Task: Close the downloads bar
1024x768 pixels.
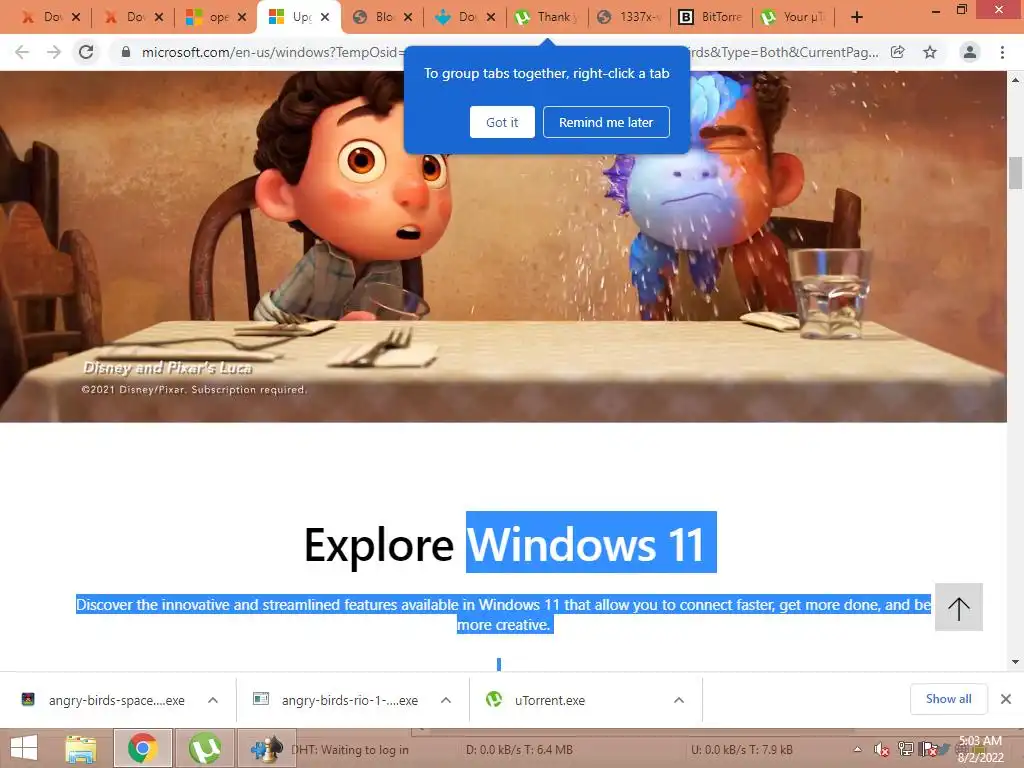Action: pyautogui.click(x=1006, y=699)
